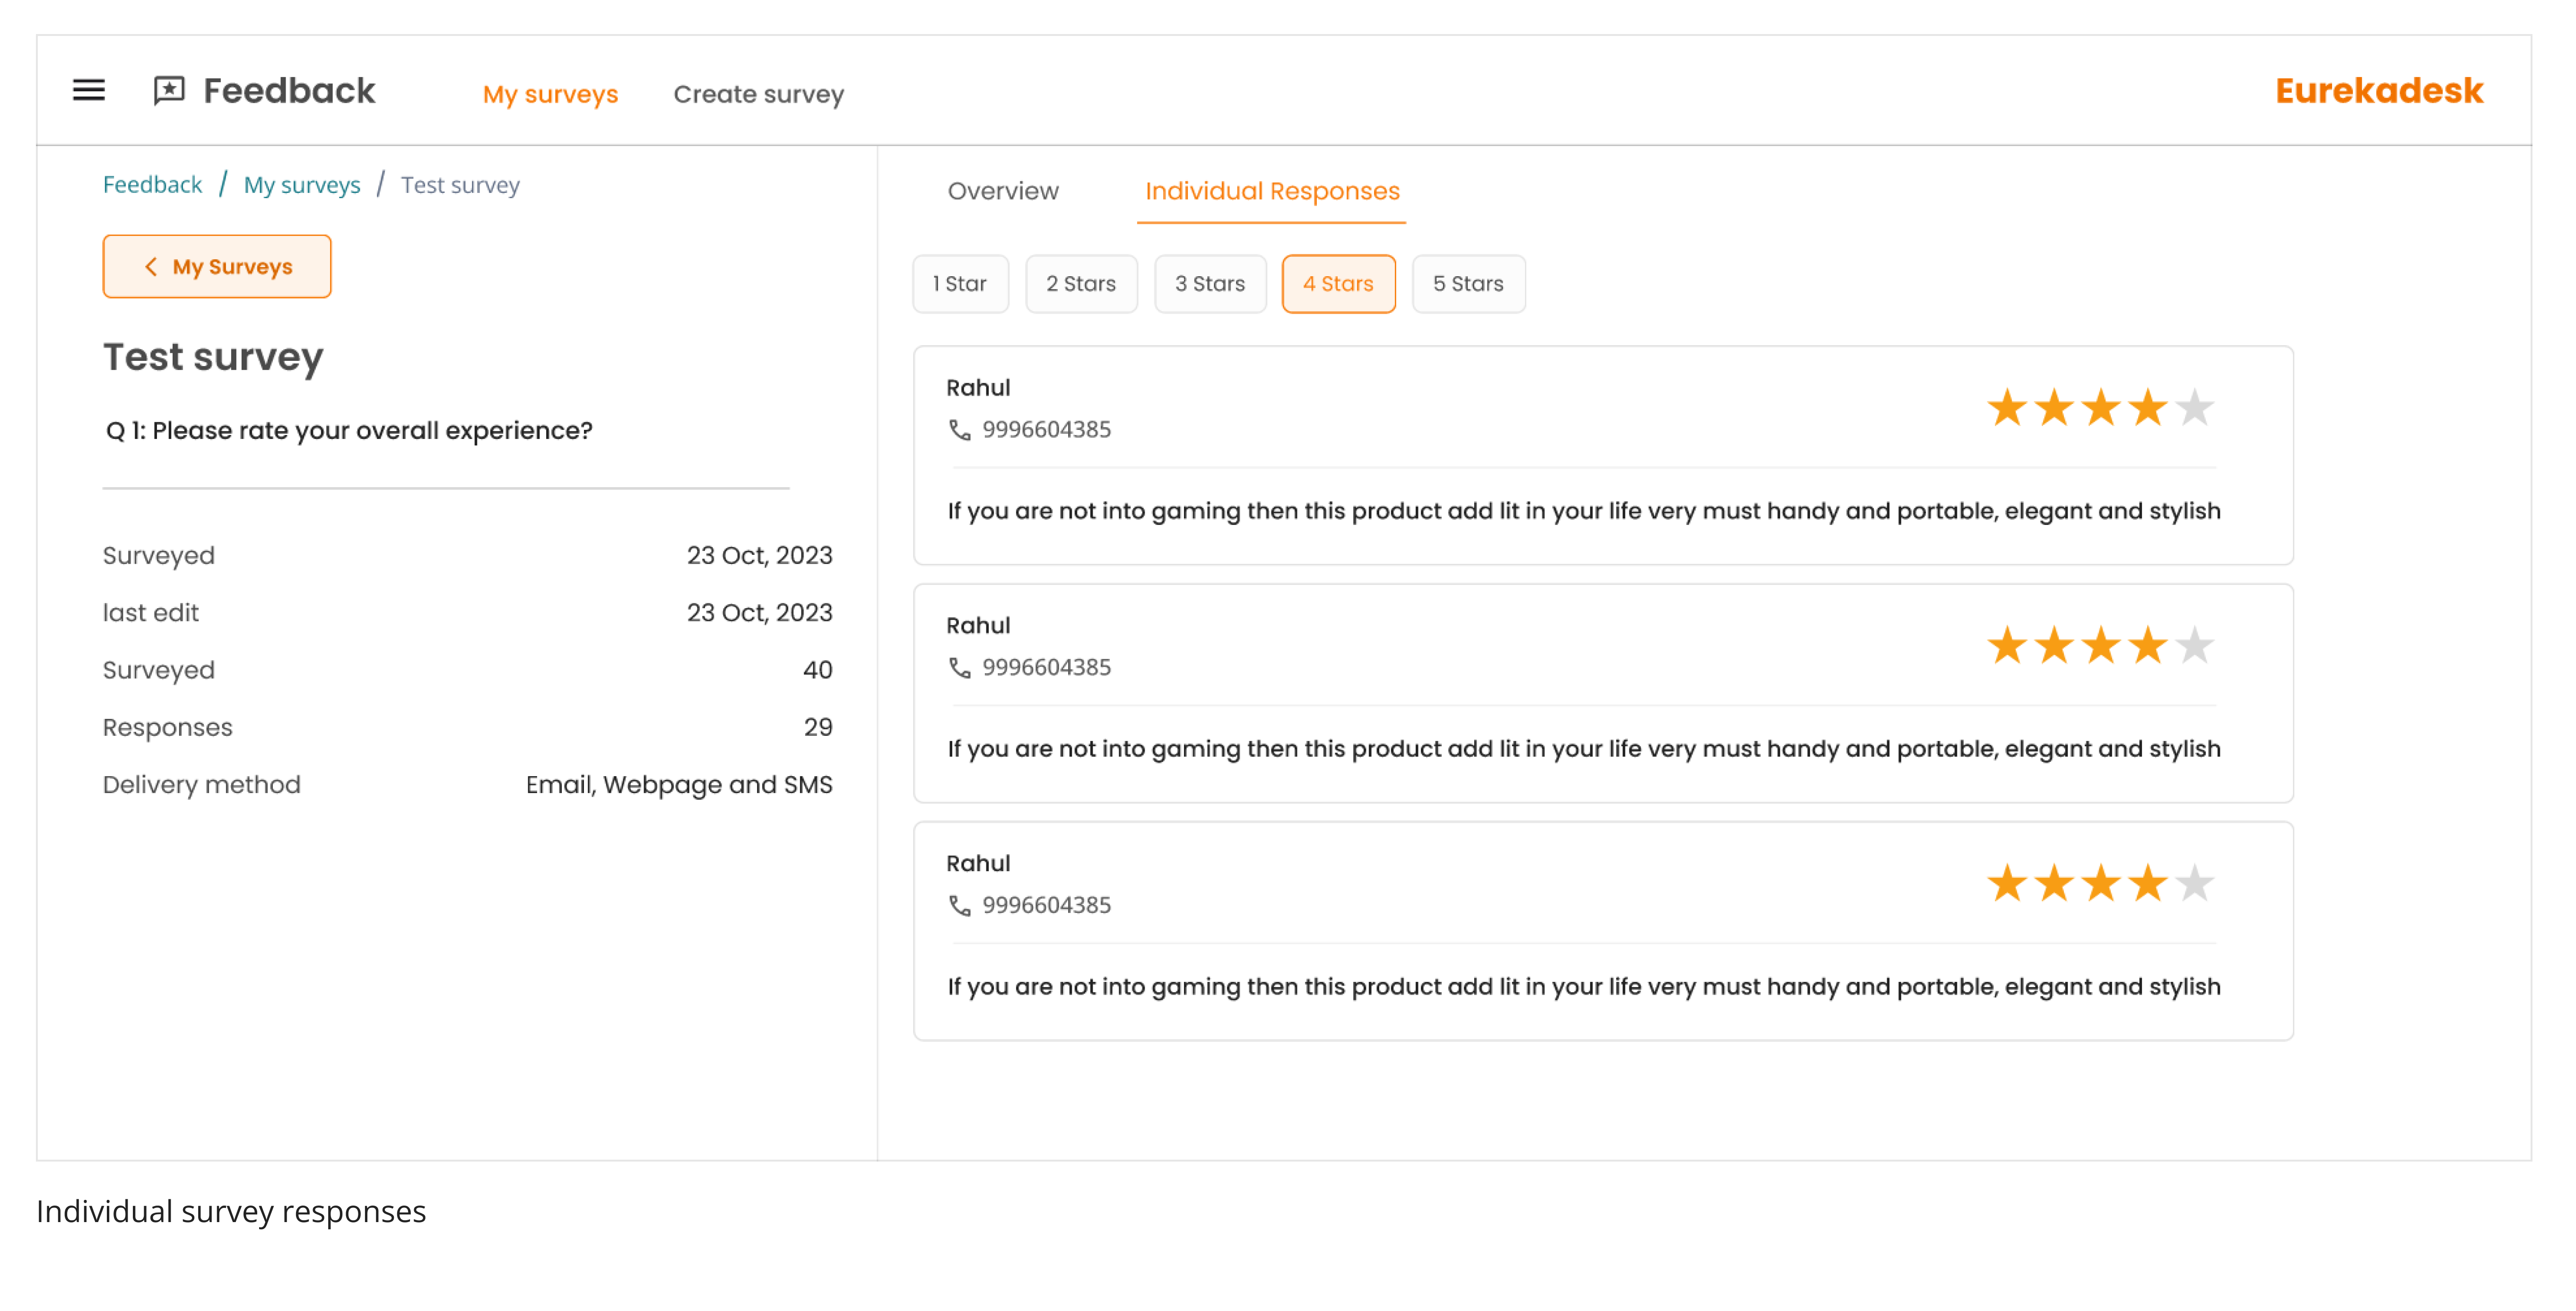Click phone number 9996604385 in second card

(1046, 668)
